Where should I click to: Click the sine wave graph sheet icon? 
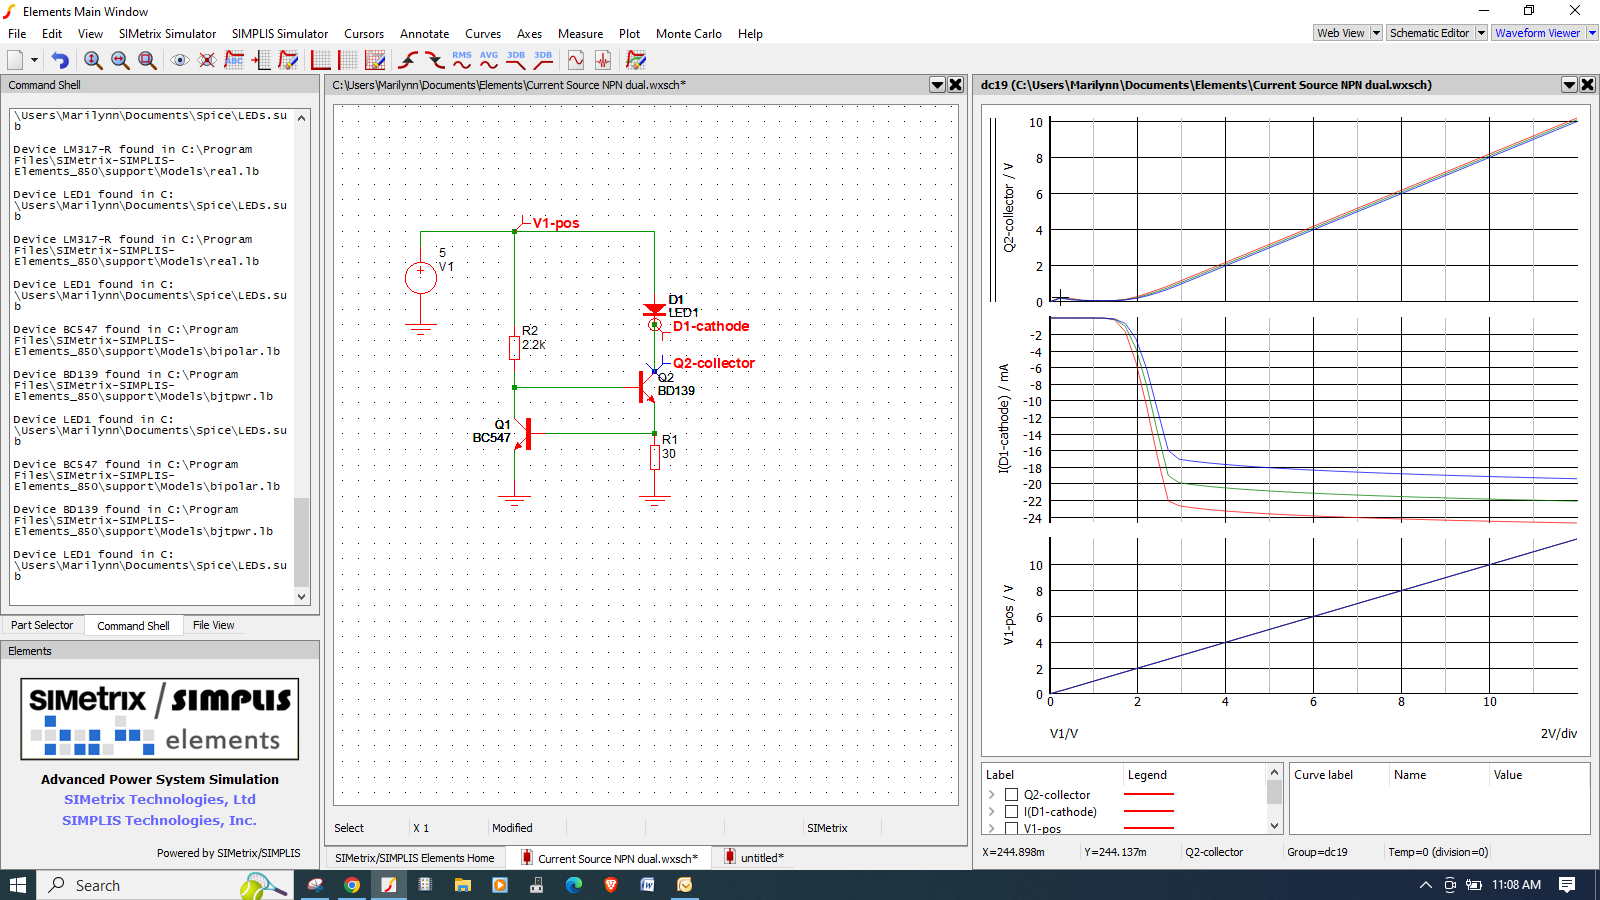coord(576,60)
